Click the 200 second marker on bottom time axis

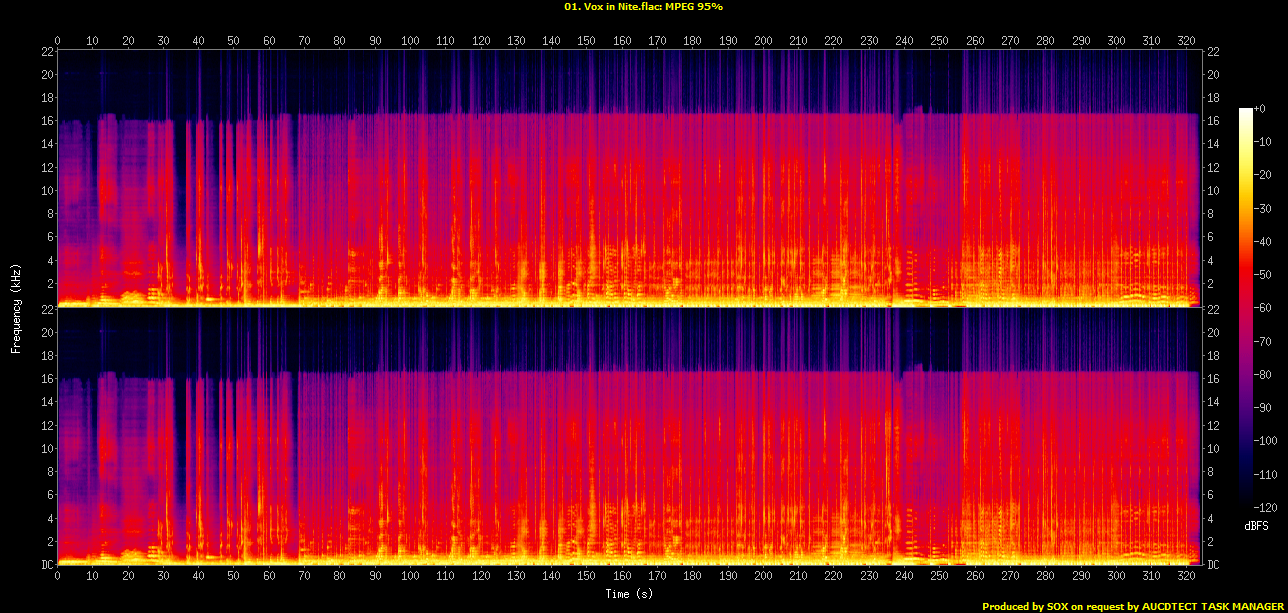click(763, 576)
